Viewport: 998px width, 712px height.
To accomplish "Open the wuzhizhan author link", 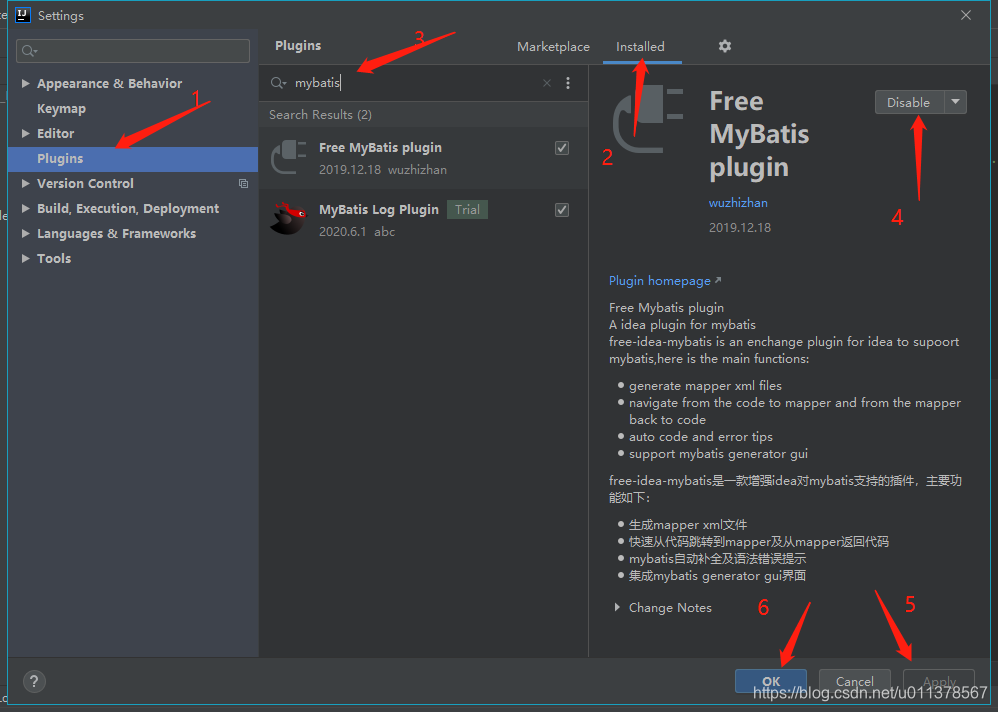I will click(738, 202).
